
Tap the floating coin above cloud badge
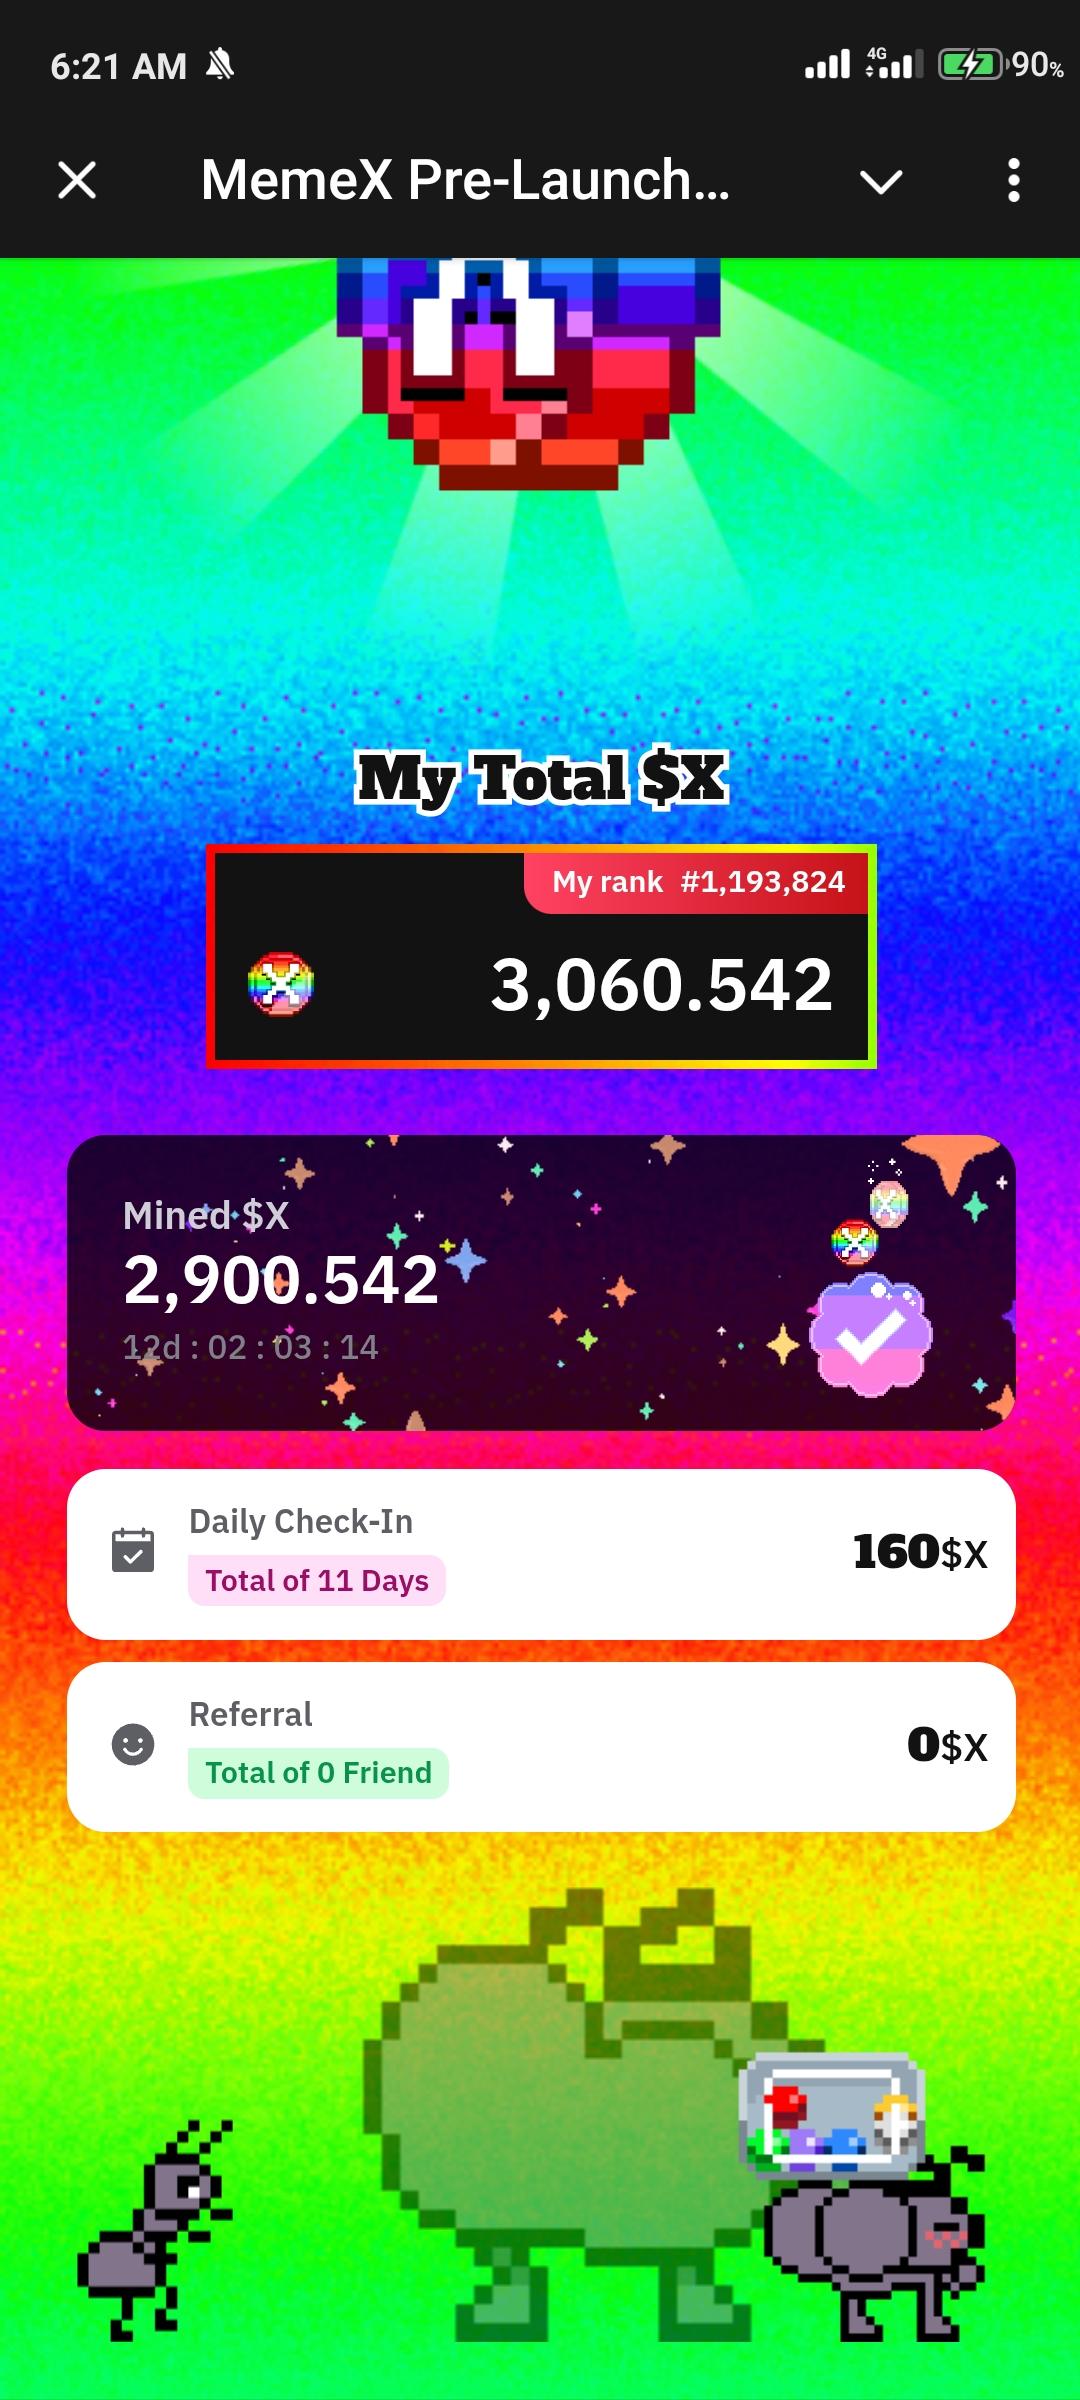[855, 1243]
